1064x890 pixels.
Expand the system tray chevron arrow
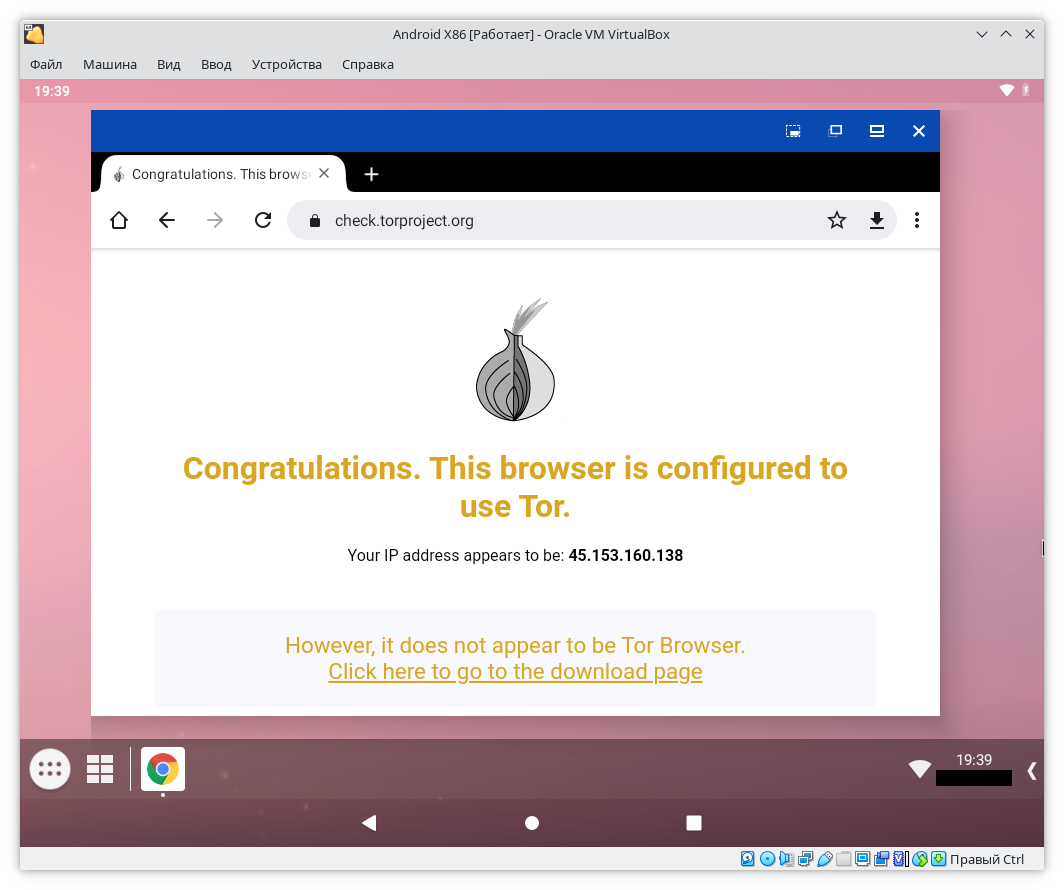tap(1032, 770)
